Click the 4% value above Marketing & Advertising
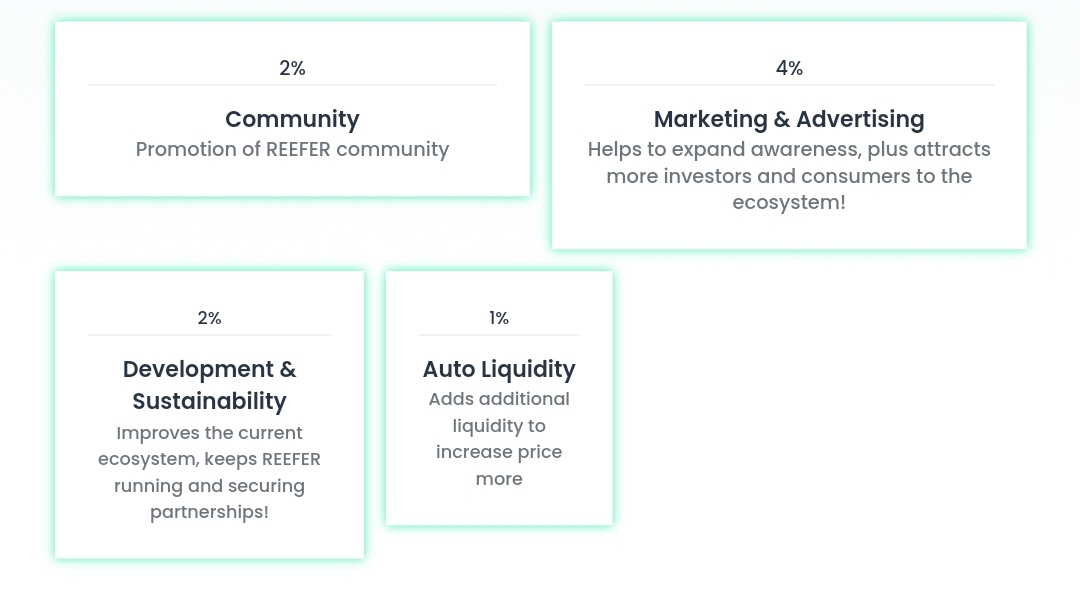The image size is (1080, 598). coord(789,68)
